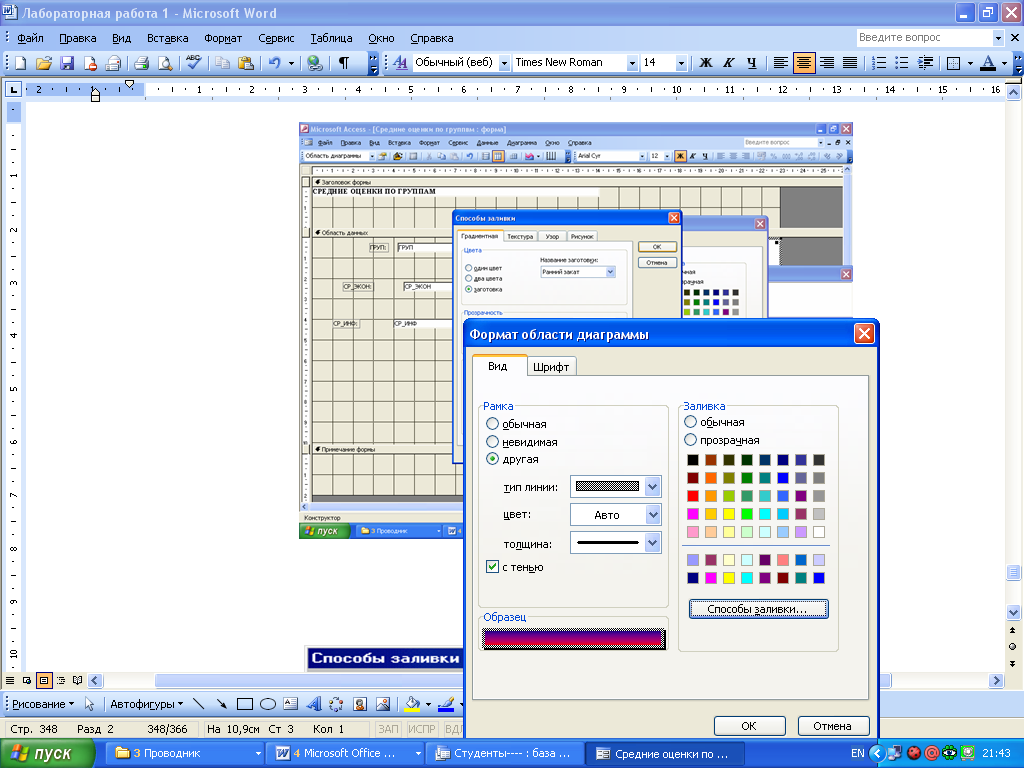The height and width of the screenshot is (768, 1024).
Task: Print the document from the toolbar
Action: point(141,63)
